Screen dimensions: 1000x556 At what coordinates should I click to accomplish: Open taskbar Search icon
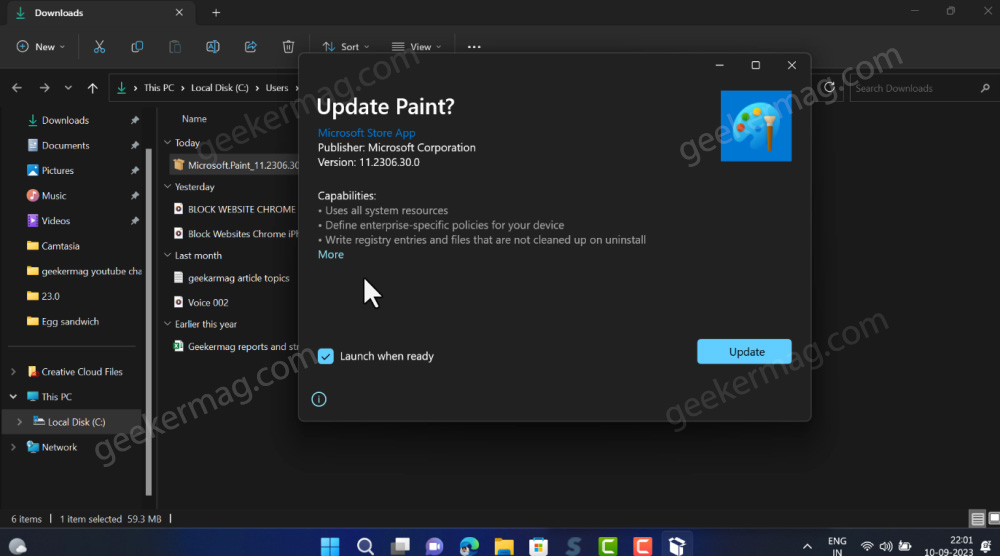click(365, 546)
